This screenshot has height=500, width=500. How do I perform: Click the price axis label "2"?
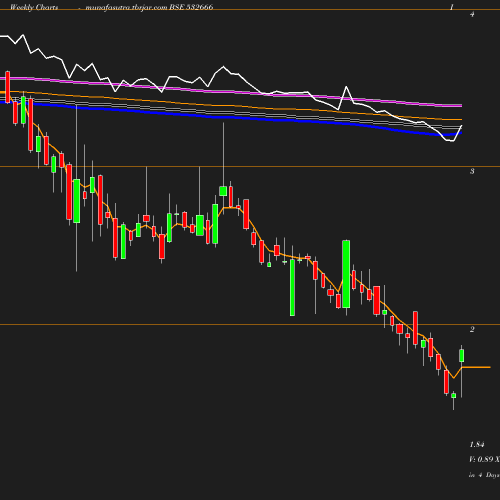pyautogui.click(x=472, y=329)
